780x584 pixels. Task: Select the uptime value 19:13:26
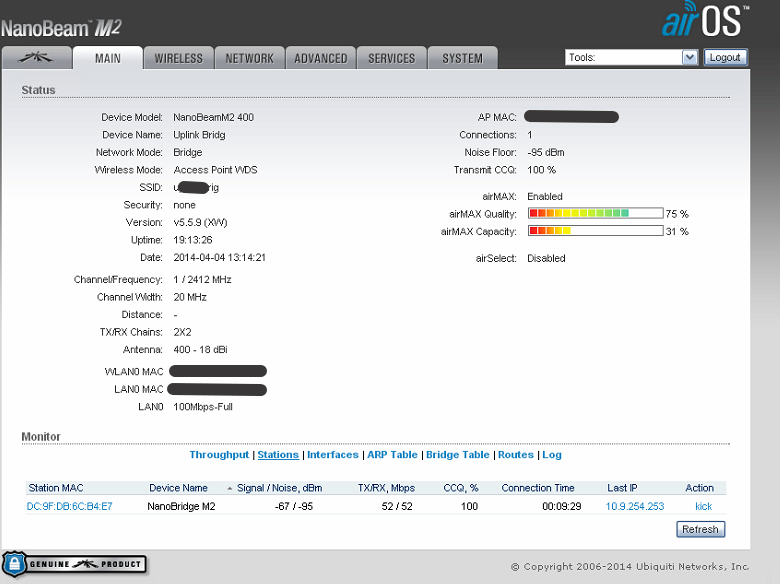point(193,240)
